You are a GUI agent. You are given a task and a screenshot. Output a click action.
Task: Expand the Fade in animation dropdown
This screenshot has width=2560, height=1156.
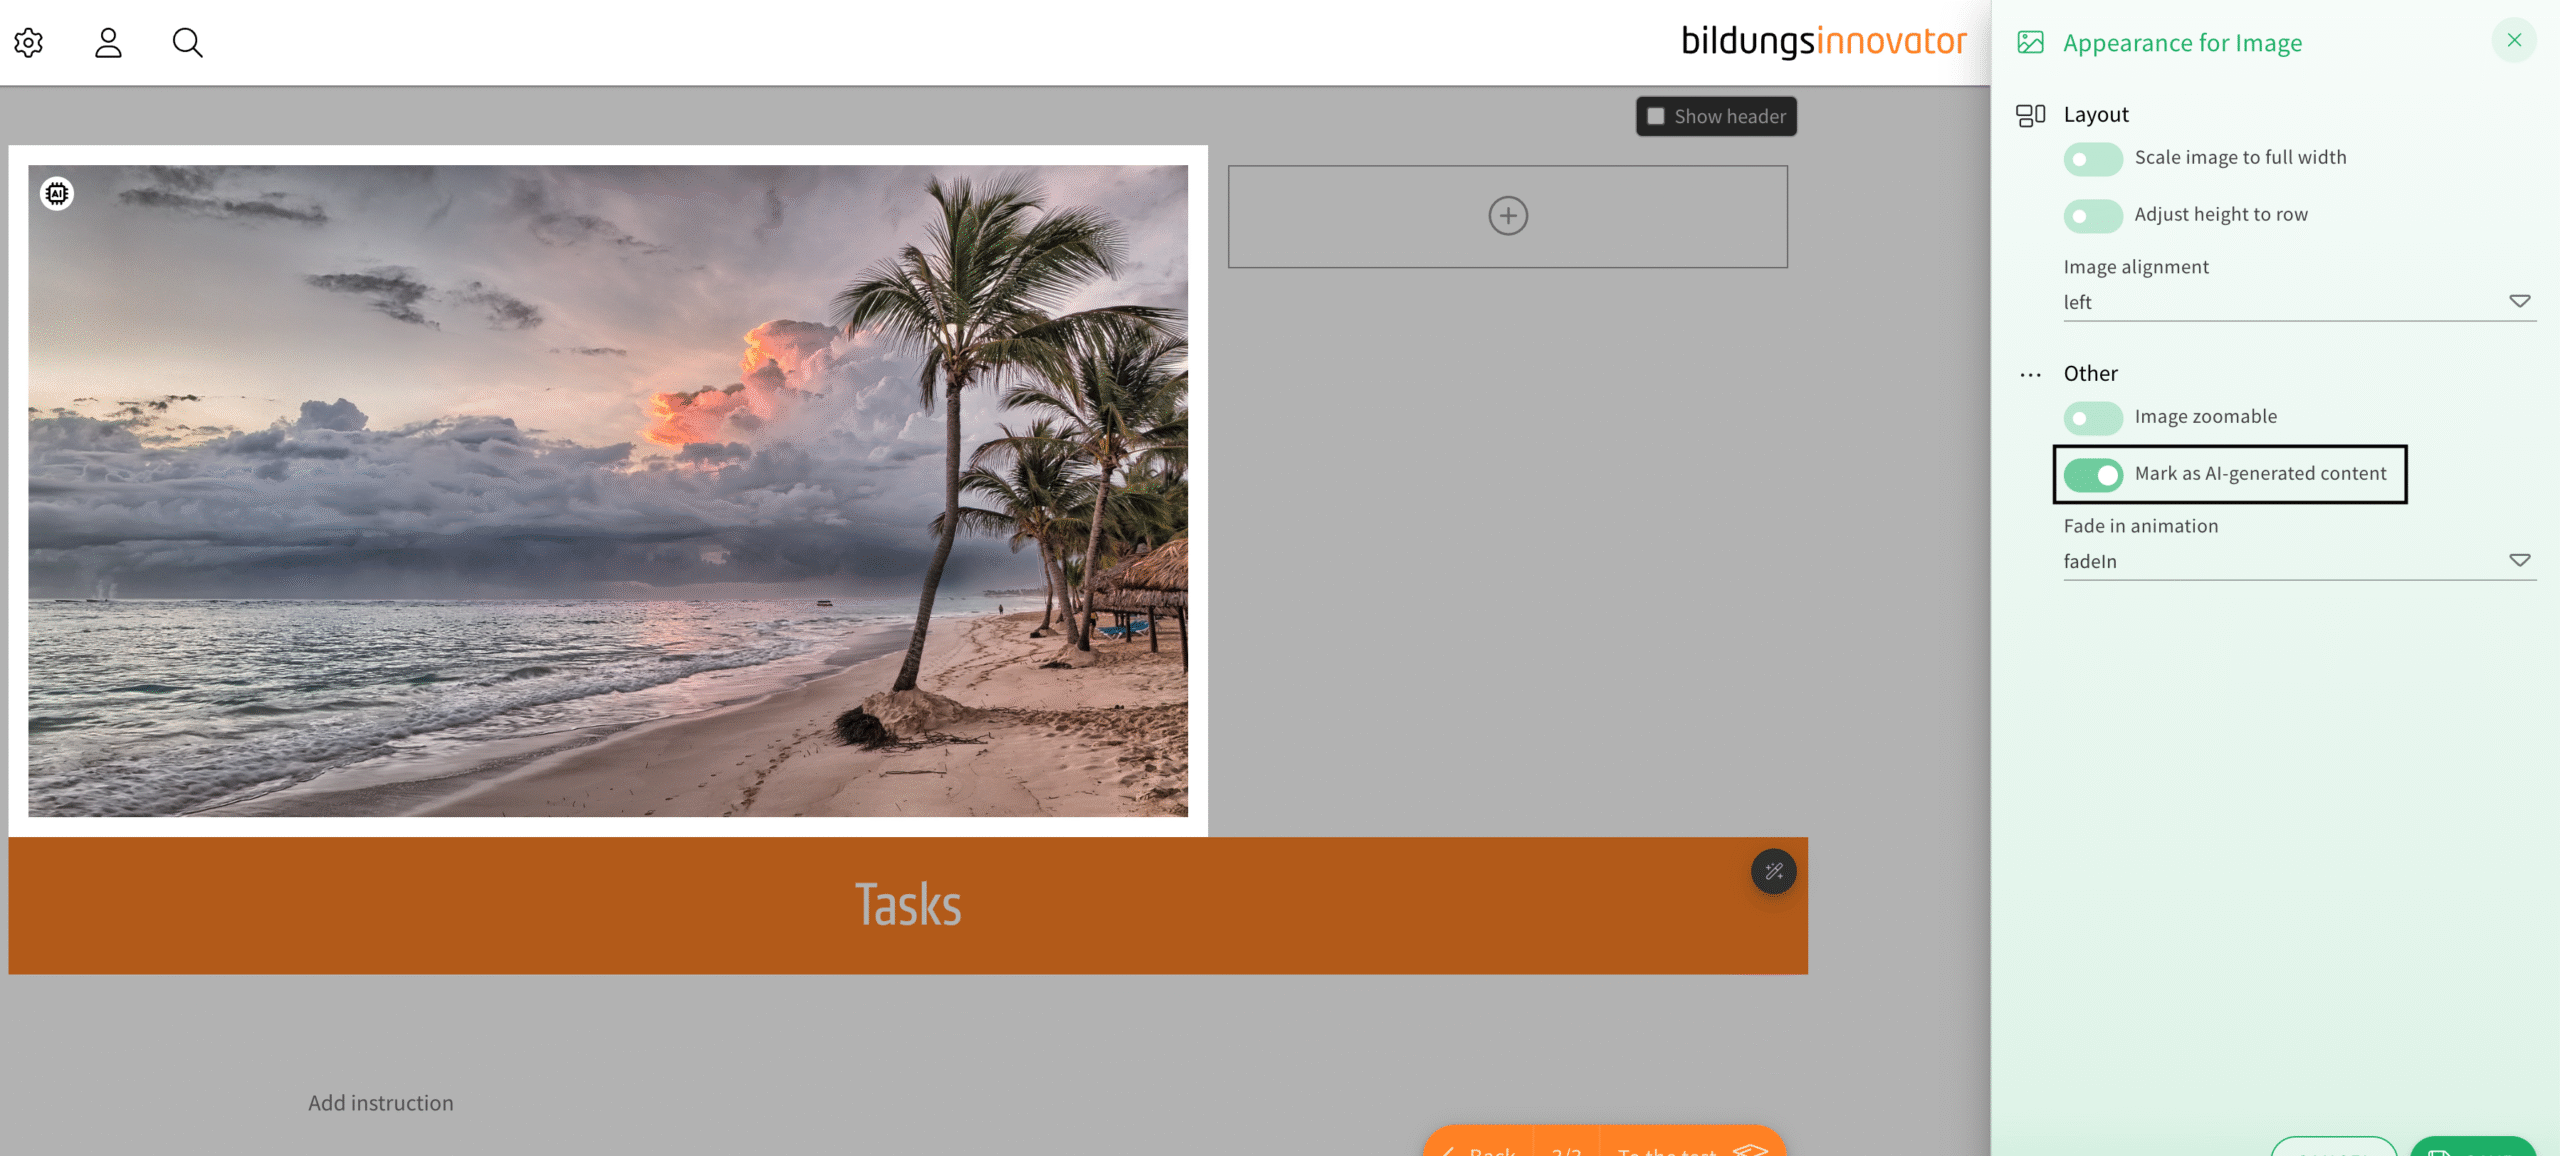point(2298,561)
